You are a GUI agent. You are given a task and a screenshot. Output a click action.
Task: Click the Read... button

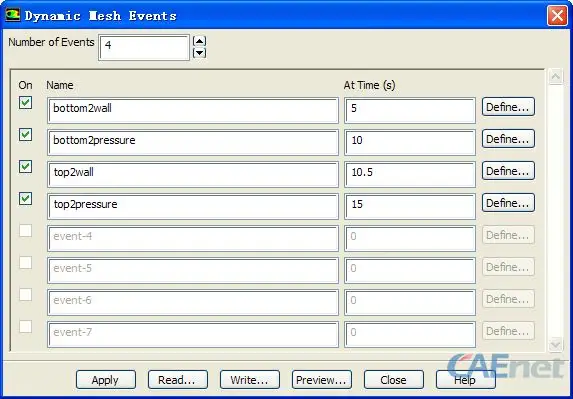coord(178,380)
